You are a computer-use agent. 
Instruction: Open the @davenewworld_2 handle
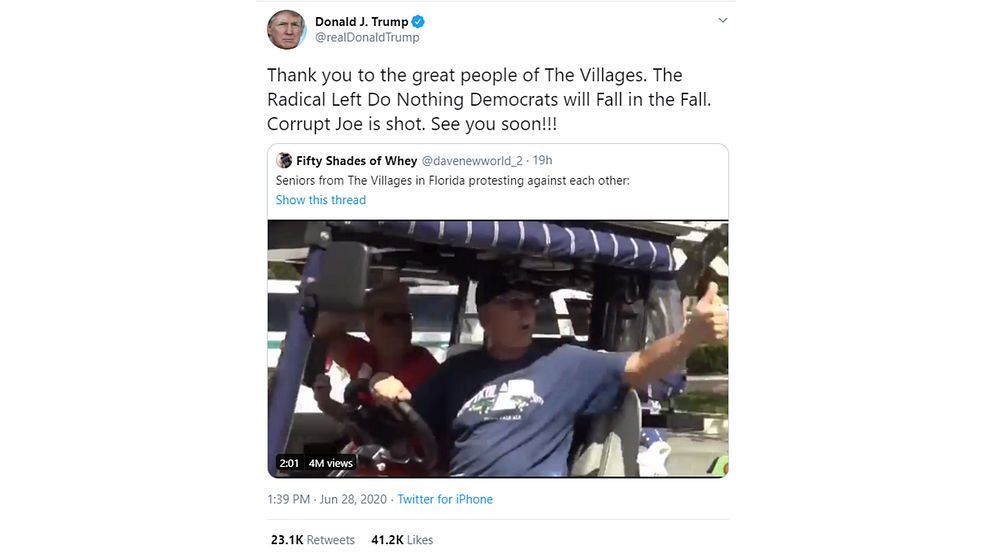pos(472,161)
